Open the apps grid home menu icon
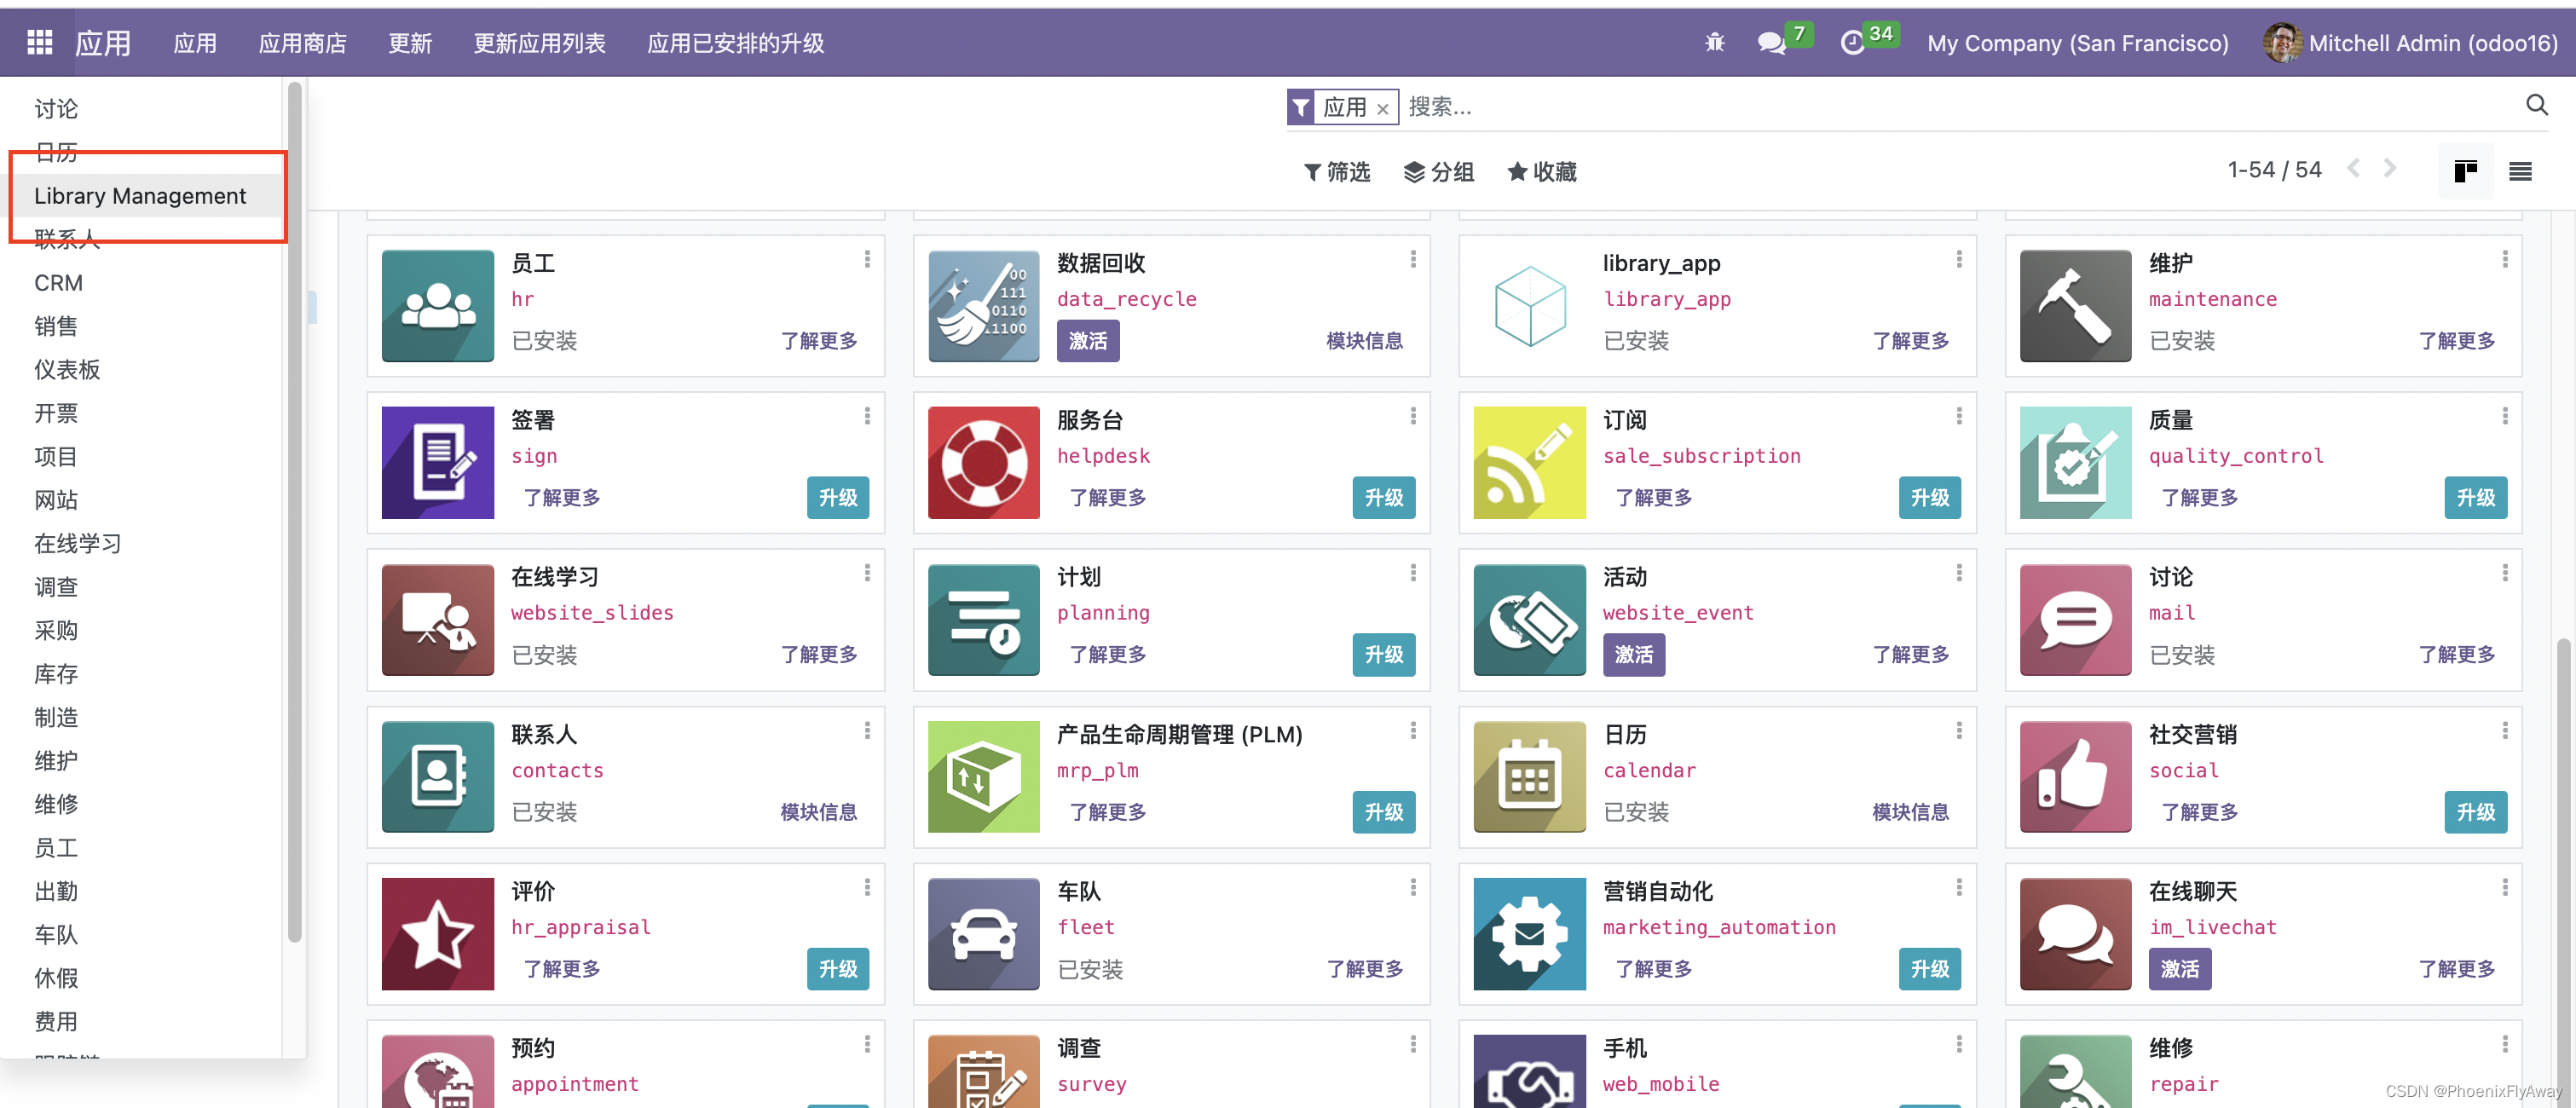The width and height of the screenshot is (2576, 1108). point(39,42)
